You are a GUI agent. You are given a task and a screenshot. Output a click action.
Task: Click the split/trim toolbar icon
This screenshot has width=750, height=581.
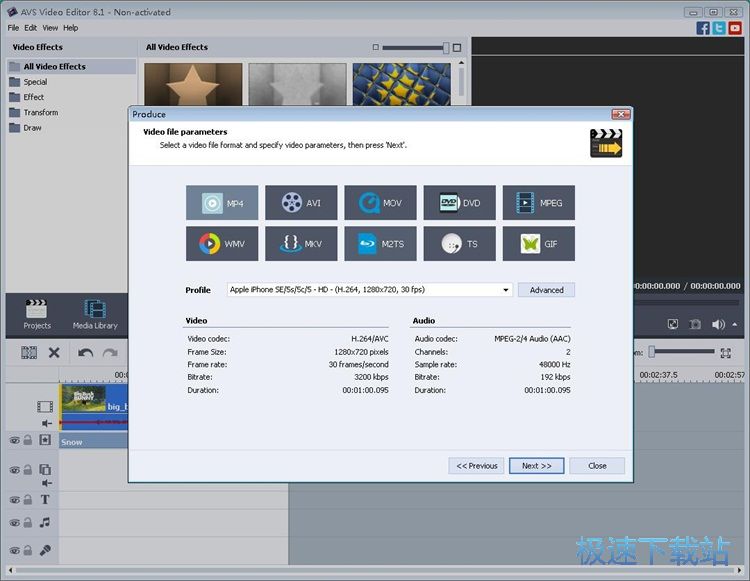29,353
